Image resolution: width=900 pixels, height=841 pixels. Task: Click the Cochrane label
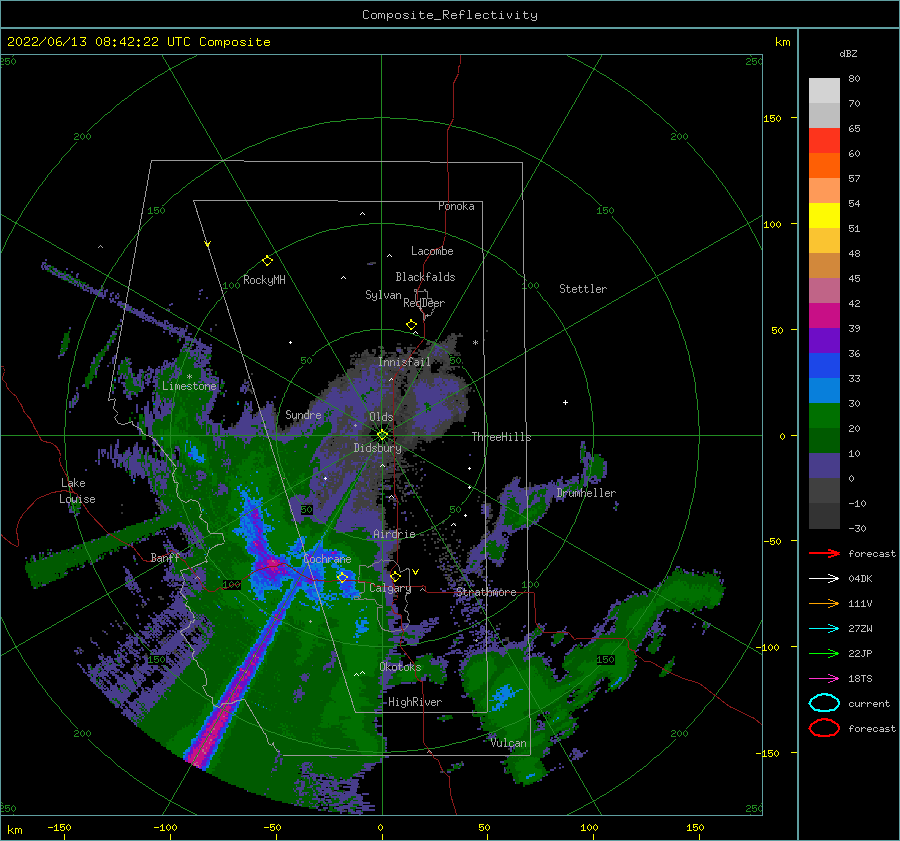(x=327, y=559)
